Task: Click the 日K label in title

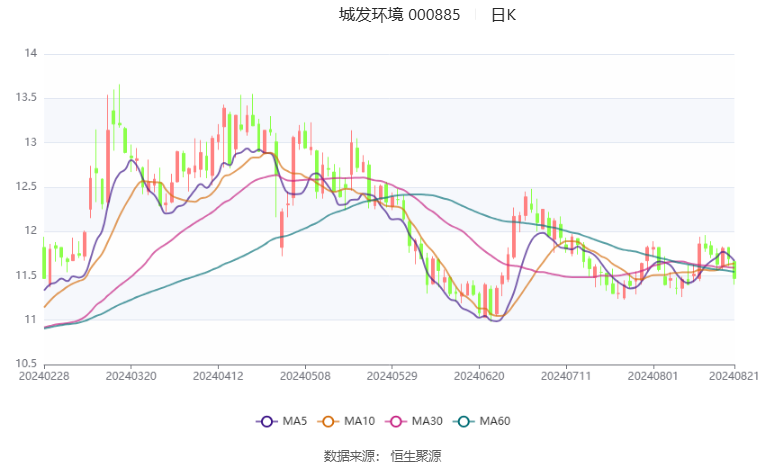Action: (x=503, y=15)
